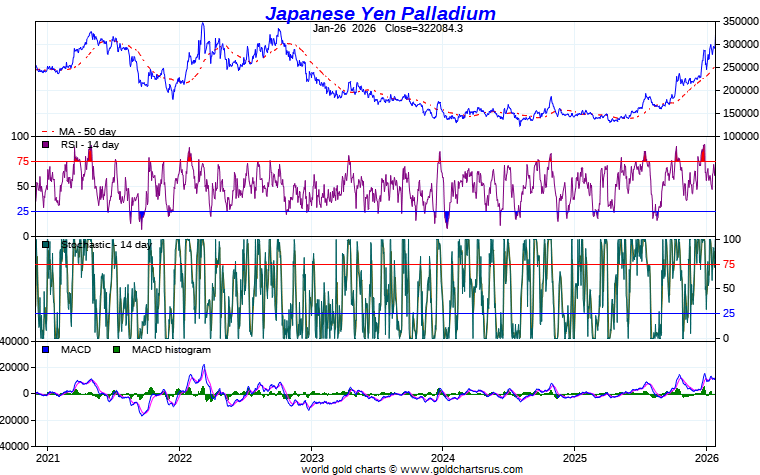This screenshot has height=475, width=760.
Task: Open the www.goldchartsrus.com footer link
Action: (x=461, y=469)
